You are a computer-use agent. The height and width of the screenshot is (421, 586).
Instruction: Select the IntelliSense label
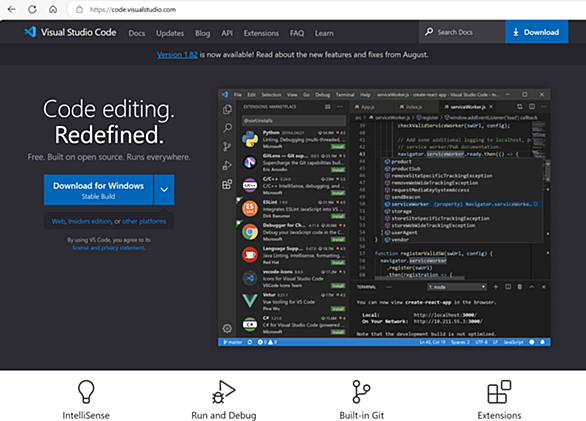pyautogui.click(x=86, y=415)
